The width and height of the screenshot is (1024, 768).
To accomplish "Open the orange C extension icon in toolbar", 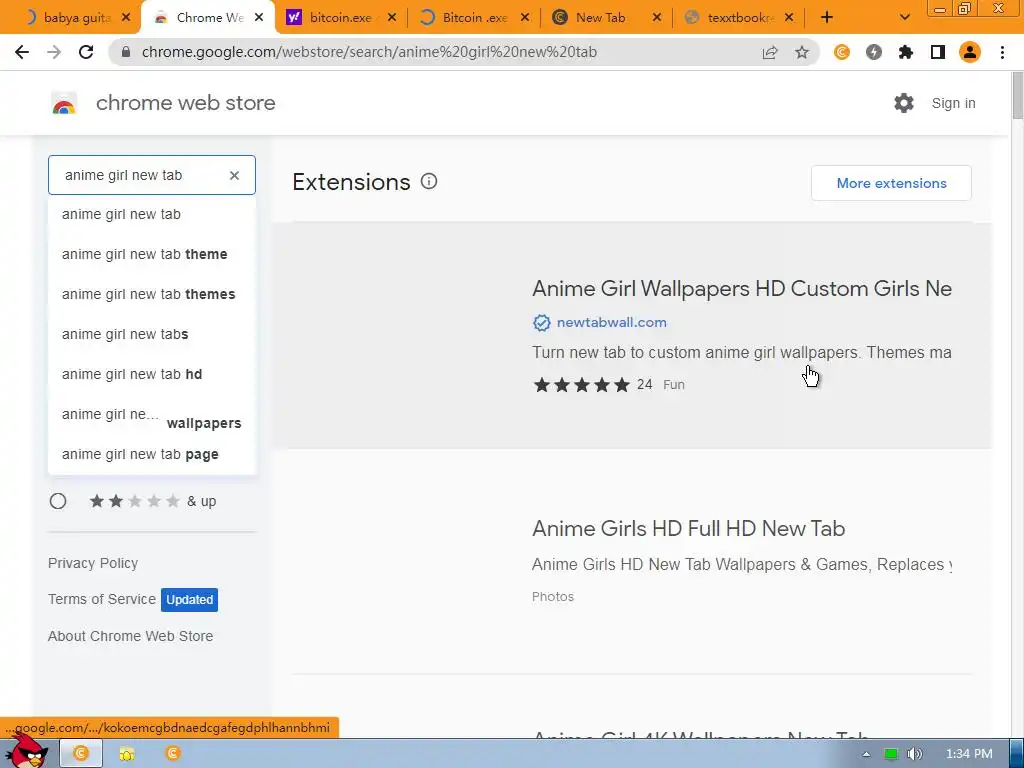I will click(842, 52).
